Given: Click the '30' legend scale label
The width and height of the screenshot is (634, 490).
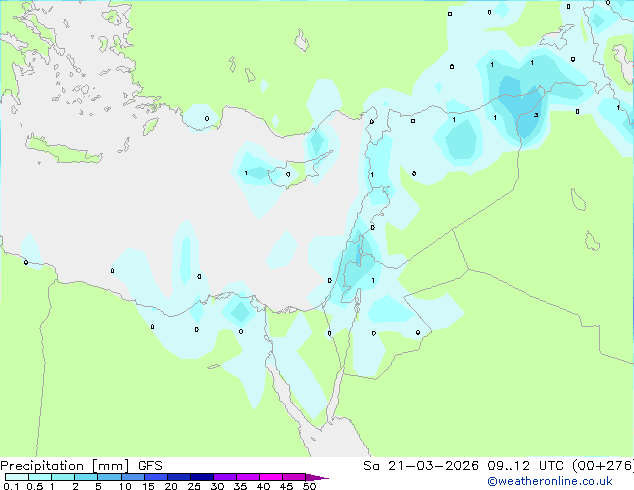Looking at the screenshot, I should pyautogui.click(x=218, y=486).
